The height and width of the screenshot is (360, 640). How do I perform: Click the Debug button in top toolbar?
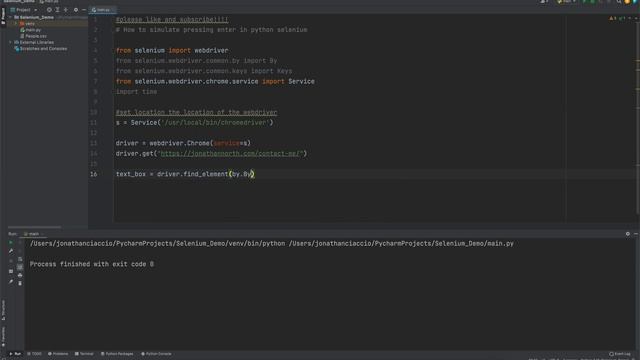pyautogui.click(x=593, y=2)
